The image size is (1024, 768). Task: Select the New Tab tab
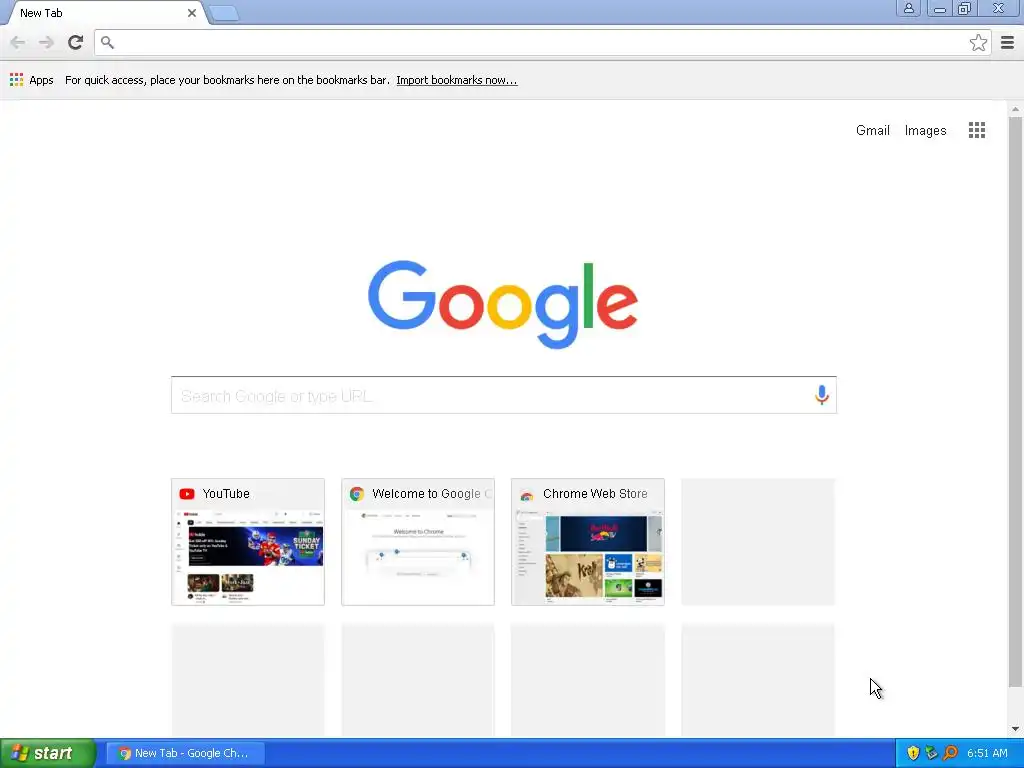pos(104,13)
